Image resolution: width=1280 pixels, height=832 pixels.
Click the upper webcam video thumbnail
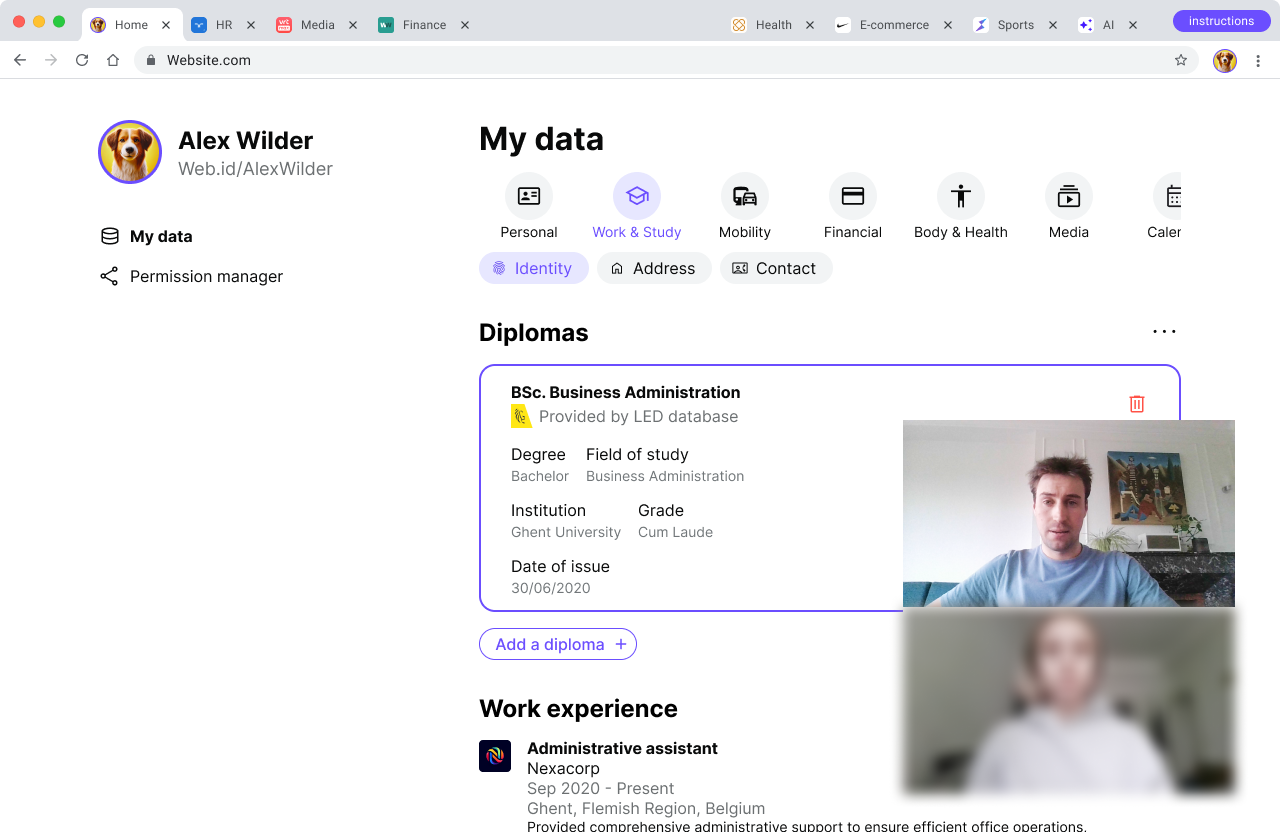click(1069, 513)
